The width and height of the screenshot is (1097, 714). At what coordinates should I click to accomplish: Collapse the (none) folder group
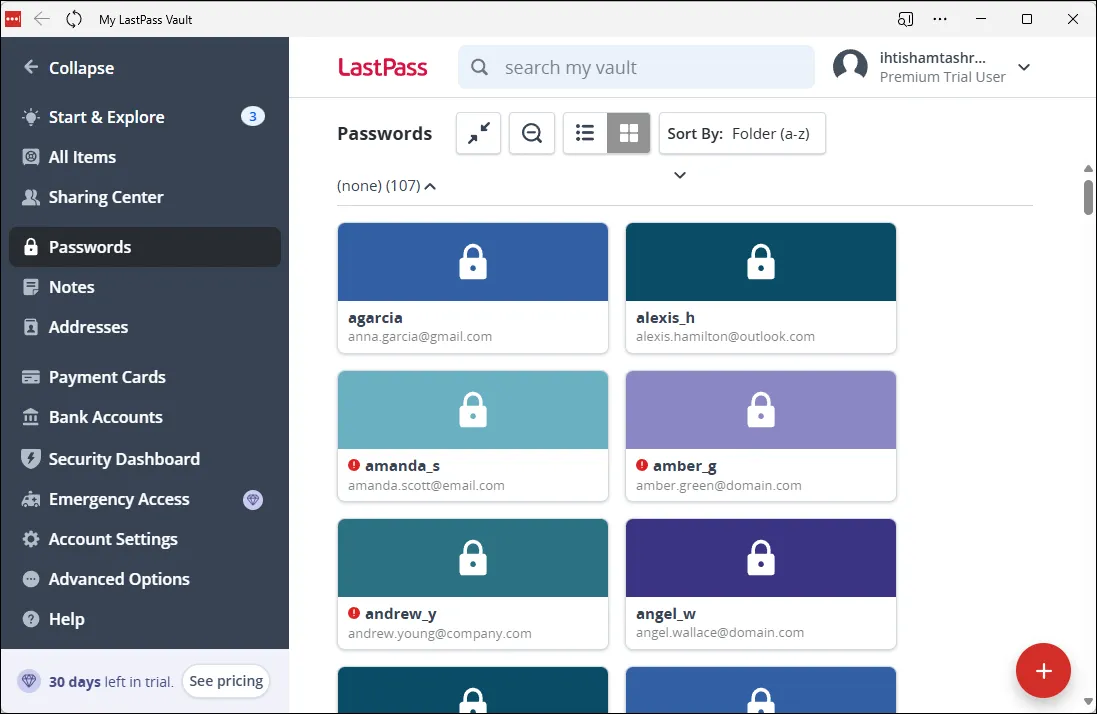430,185
